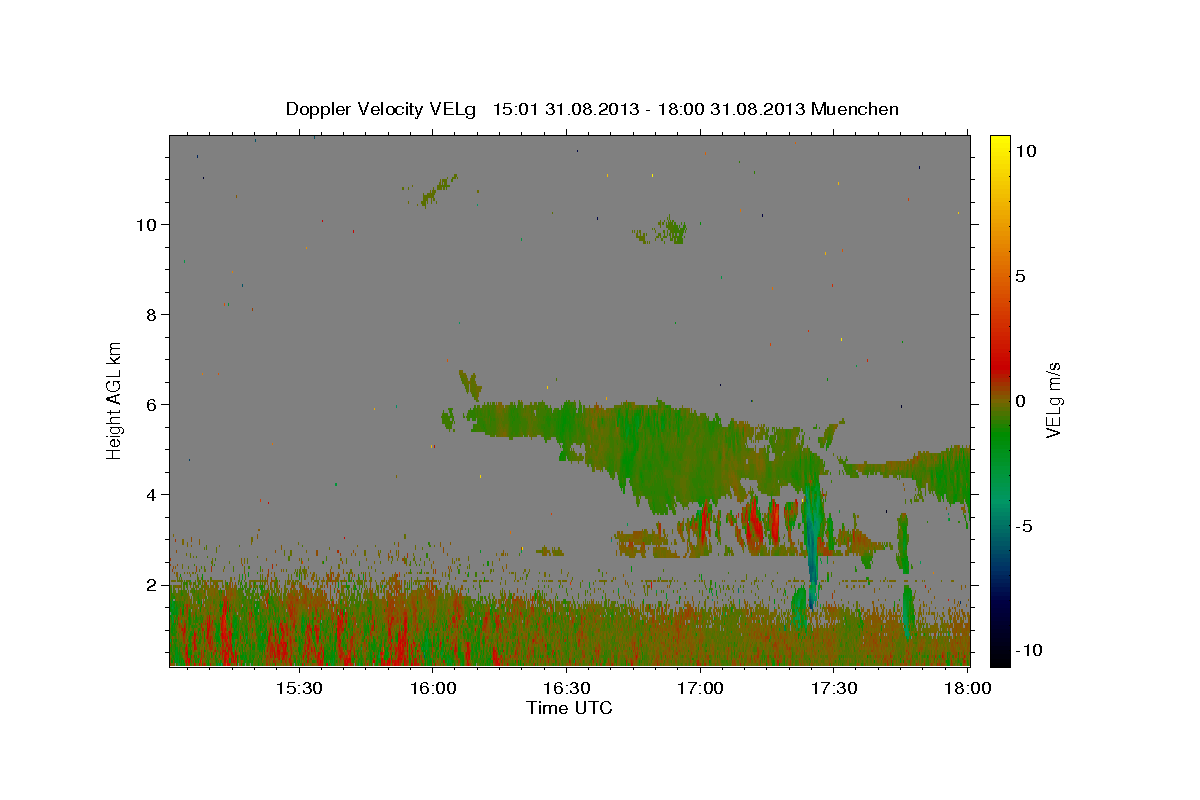Click the colorbar tick label 10
The height and width of the screenshot is (800, 1200).
(x=1025, y=151)
